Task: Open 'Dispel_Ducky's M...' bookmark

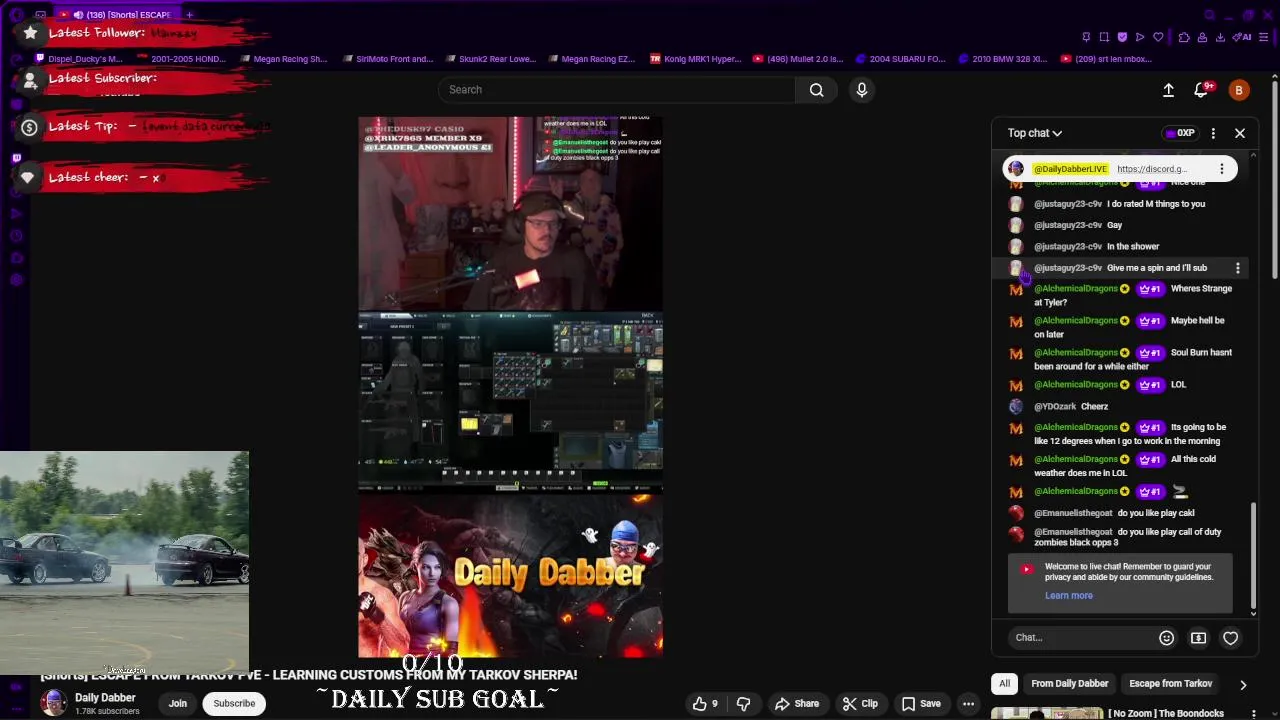Action: tap(77, 59)
